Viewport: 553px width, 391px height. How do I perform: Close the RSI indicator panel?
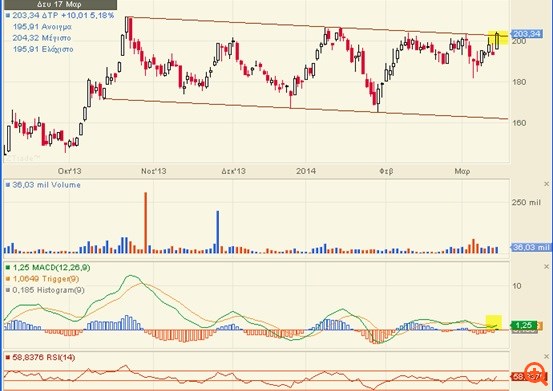(x=546, y=356)
